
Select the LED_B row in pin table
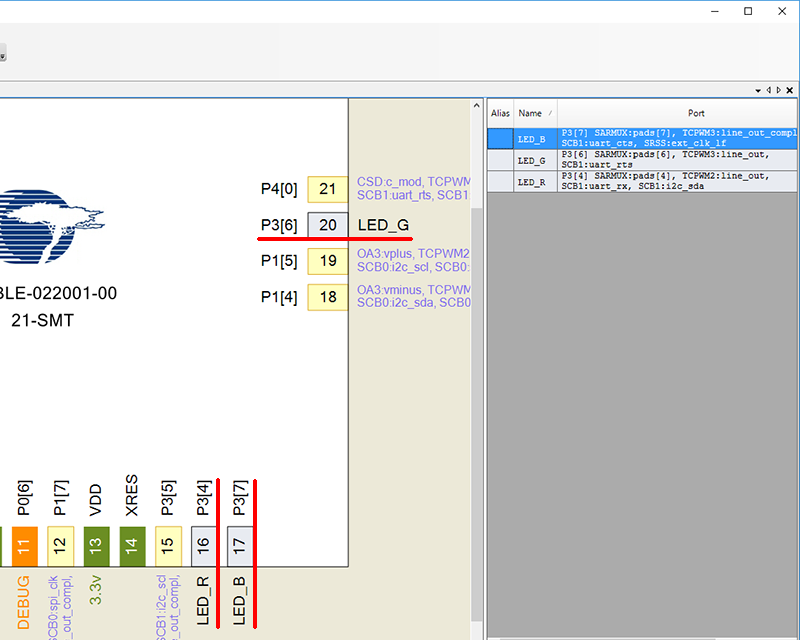pyautogui.click(x=642, y=138)
